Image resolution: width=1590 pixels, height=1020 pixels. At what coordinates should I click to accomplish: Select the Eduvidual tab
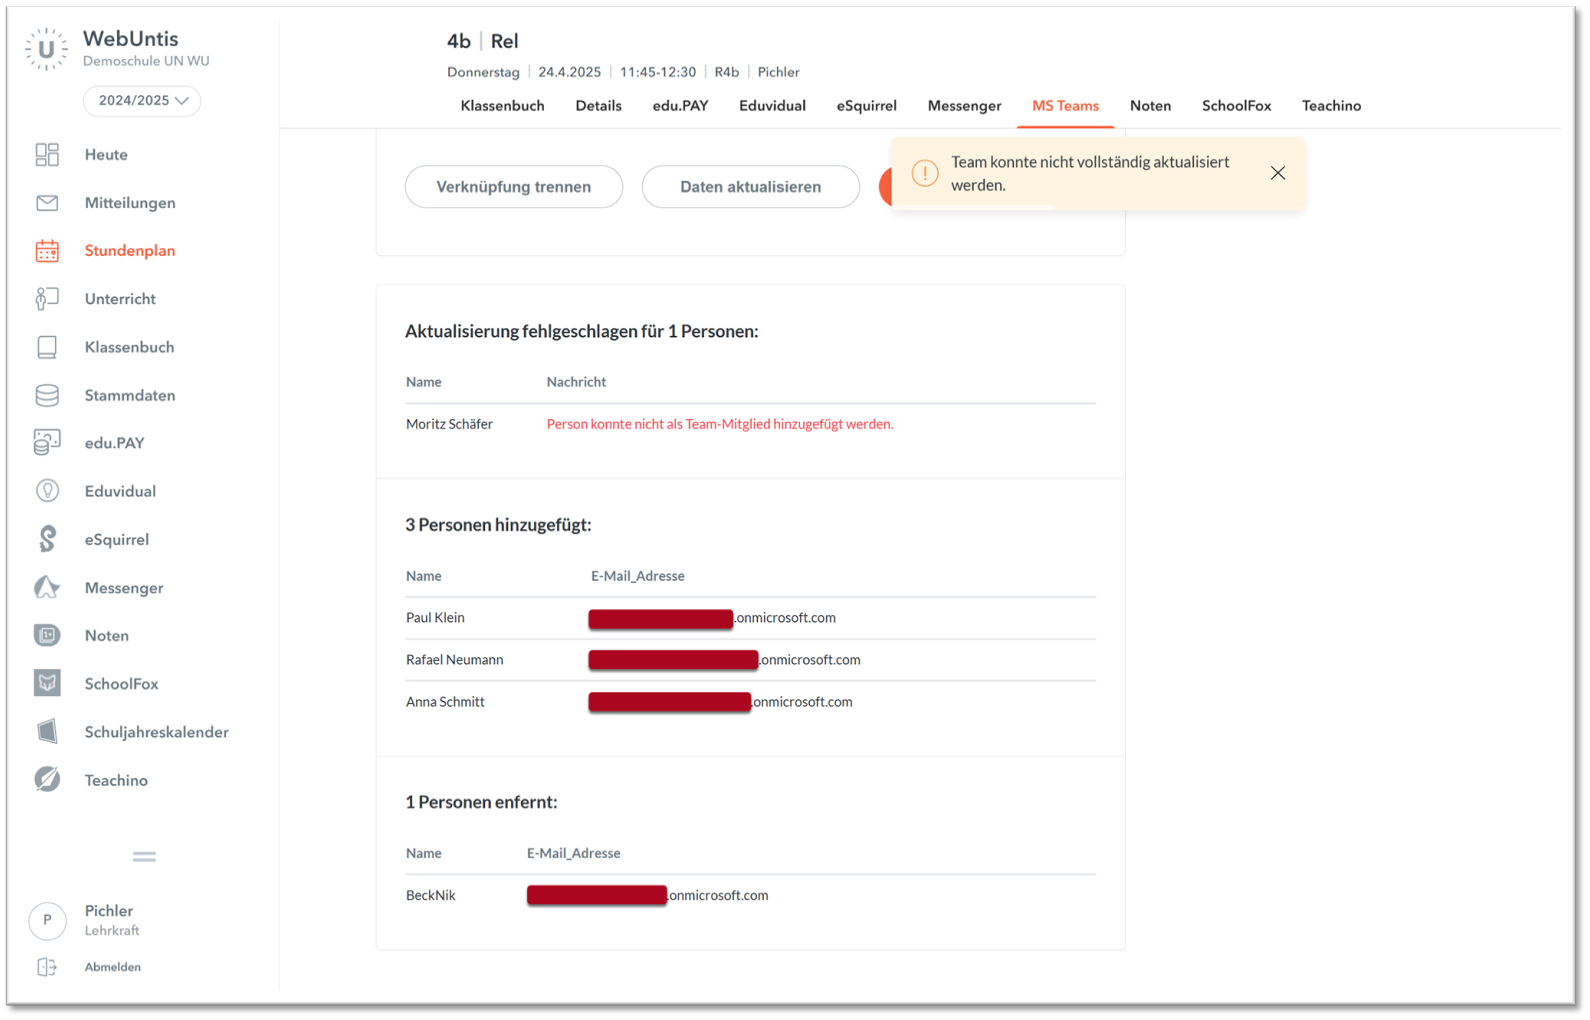click(x=772, y=106)
